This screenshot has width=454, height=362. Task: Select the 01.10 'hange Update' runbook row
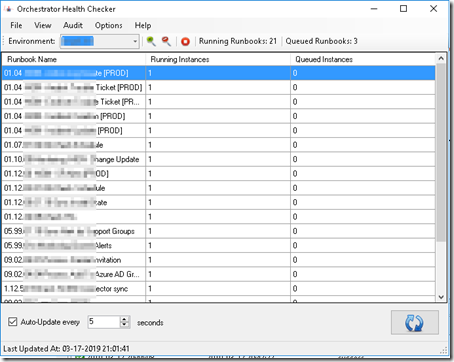pos(219,159)
